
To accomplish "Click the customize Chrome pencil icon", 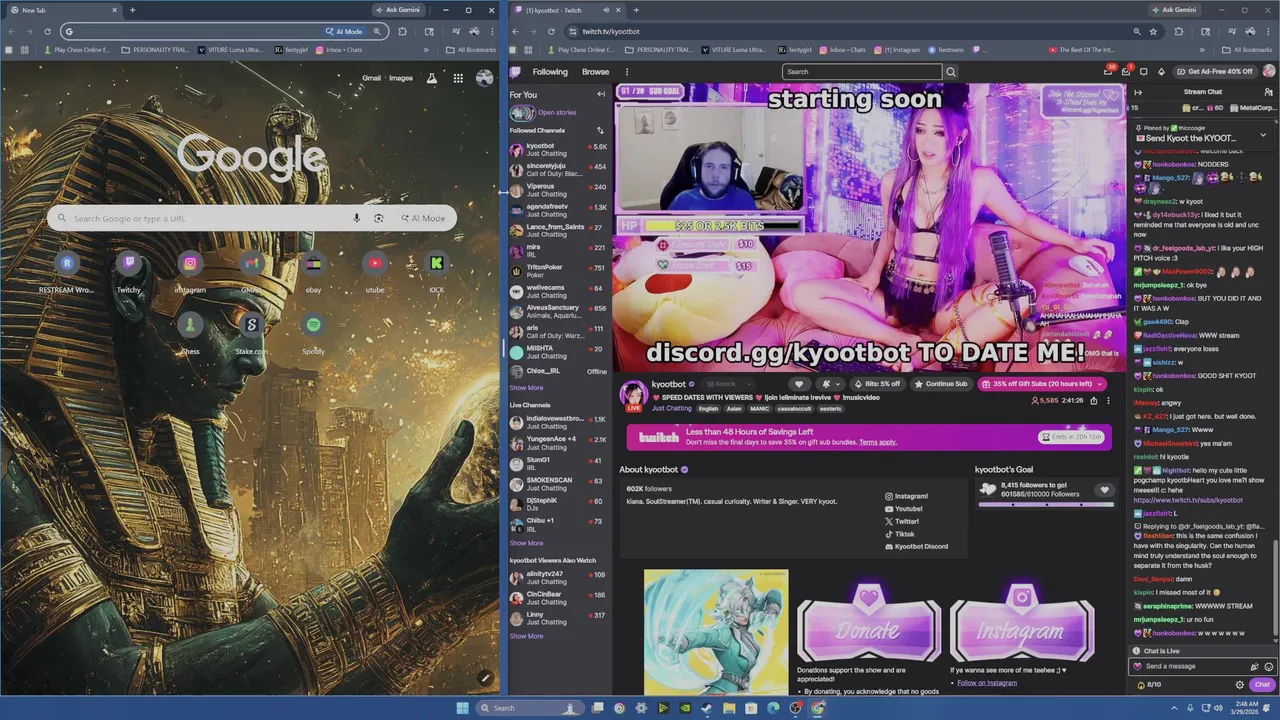I will [485, 678].
